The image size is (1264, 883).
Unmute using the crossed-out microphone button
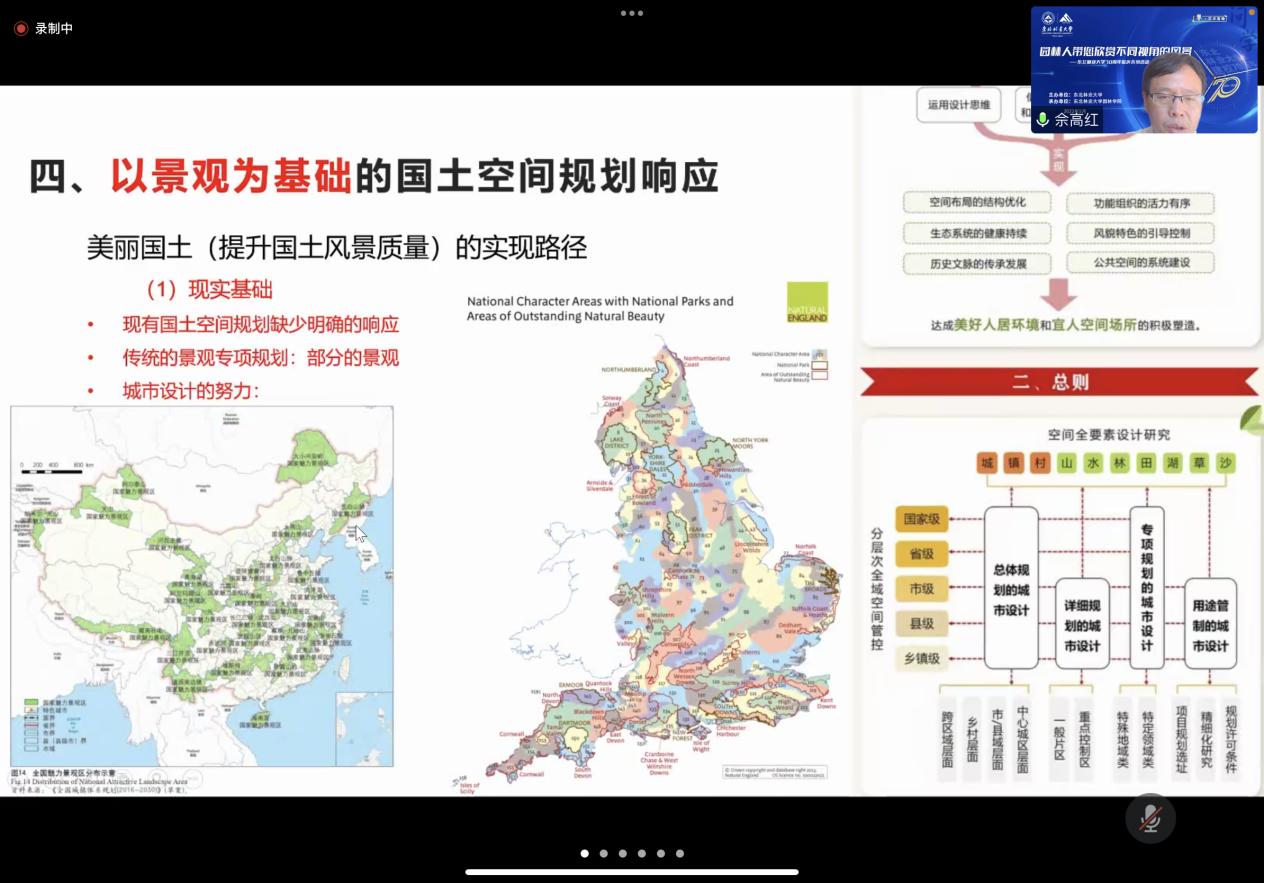[1150, 818]
